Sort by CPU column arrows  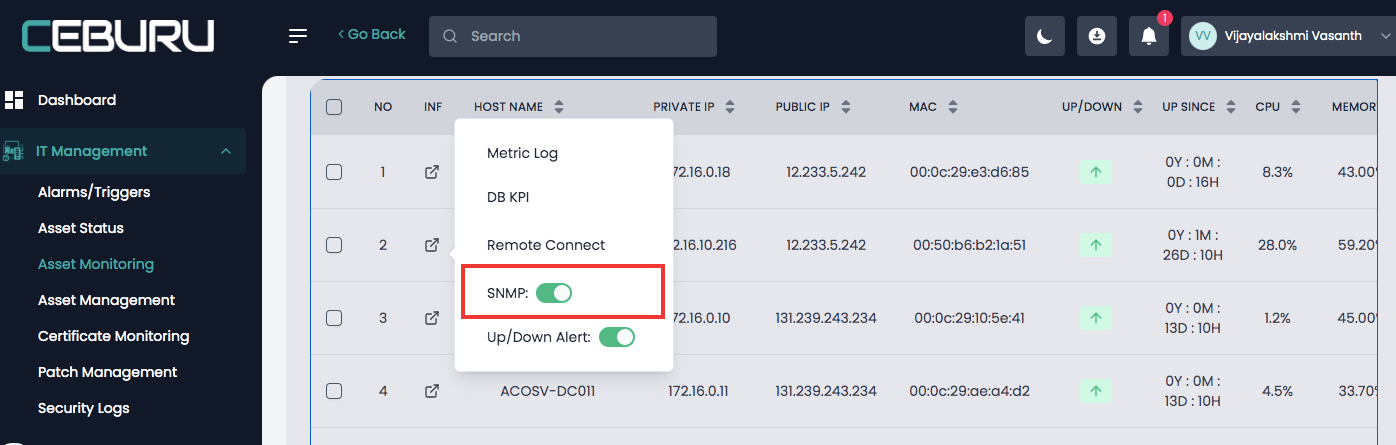[1296, 107]
